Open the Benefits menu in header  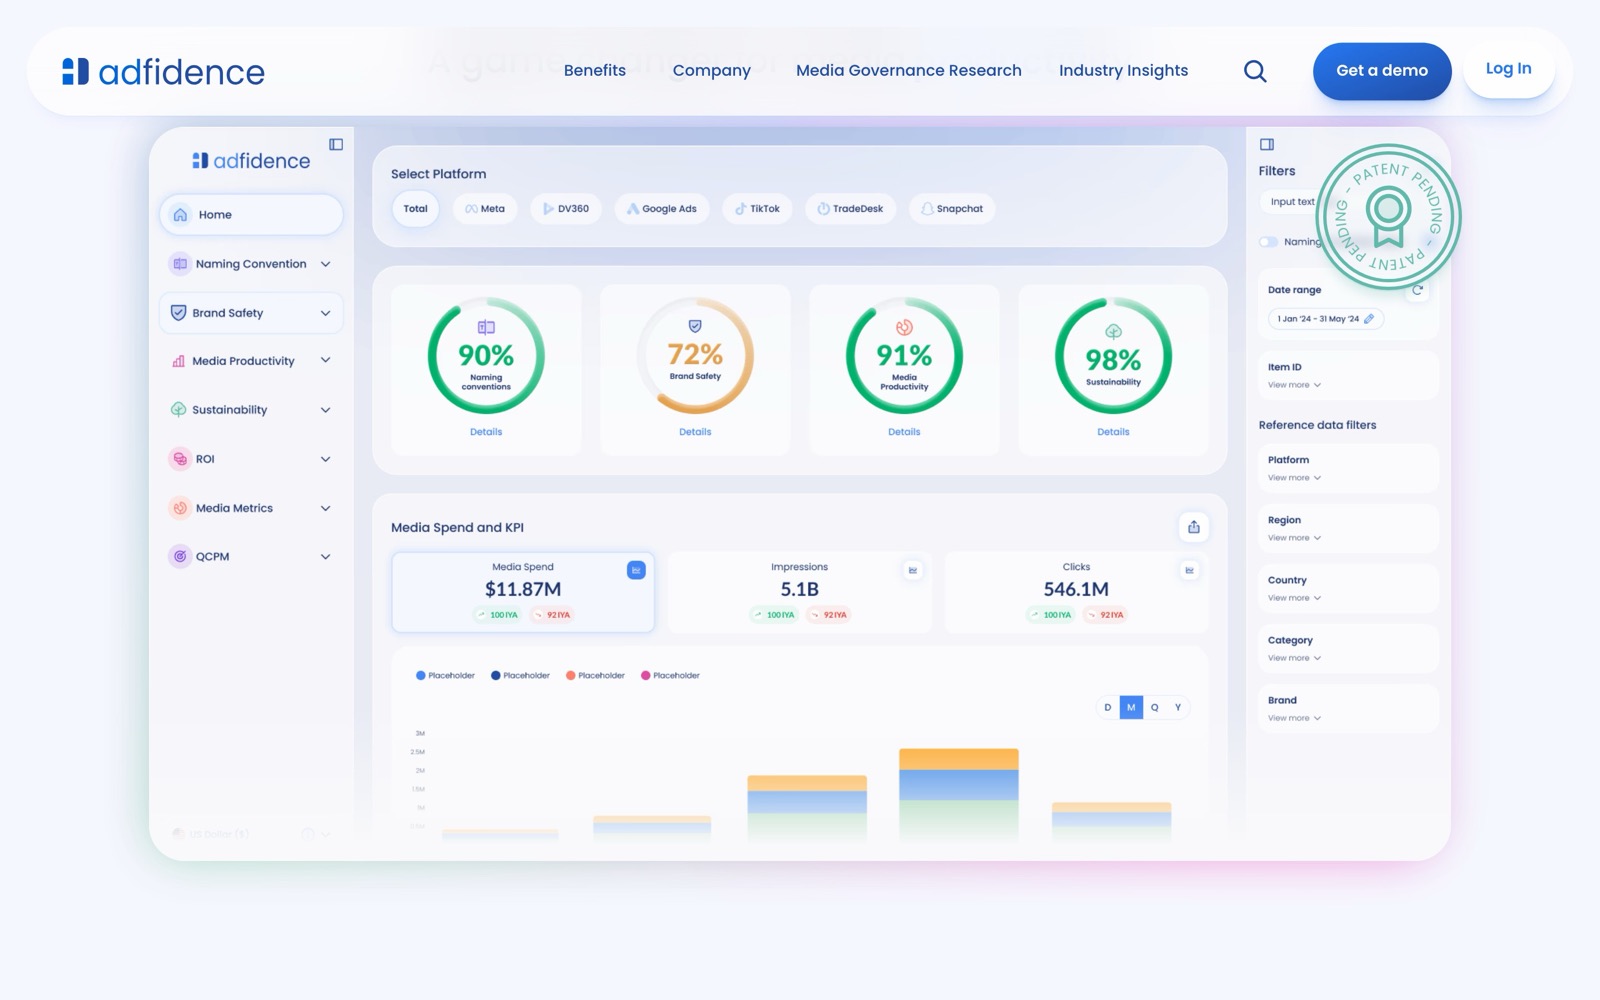click(595, 70)
